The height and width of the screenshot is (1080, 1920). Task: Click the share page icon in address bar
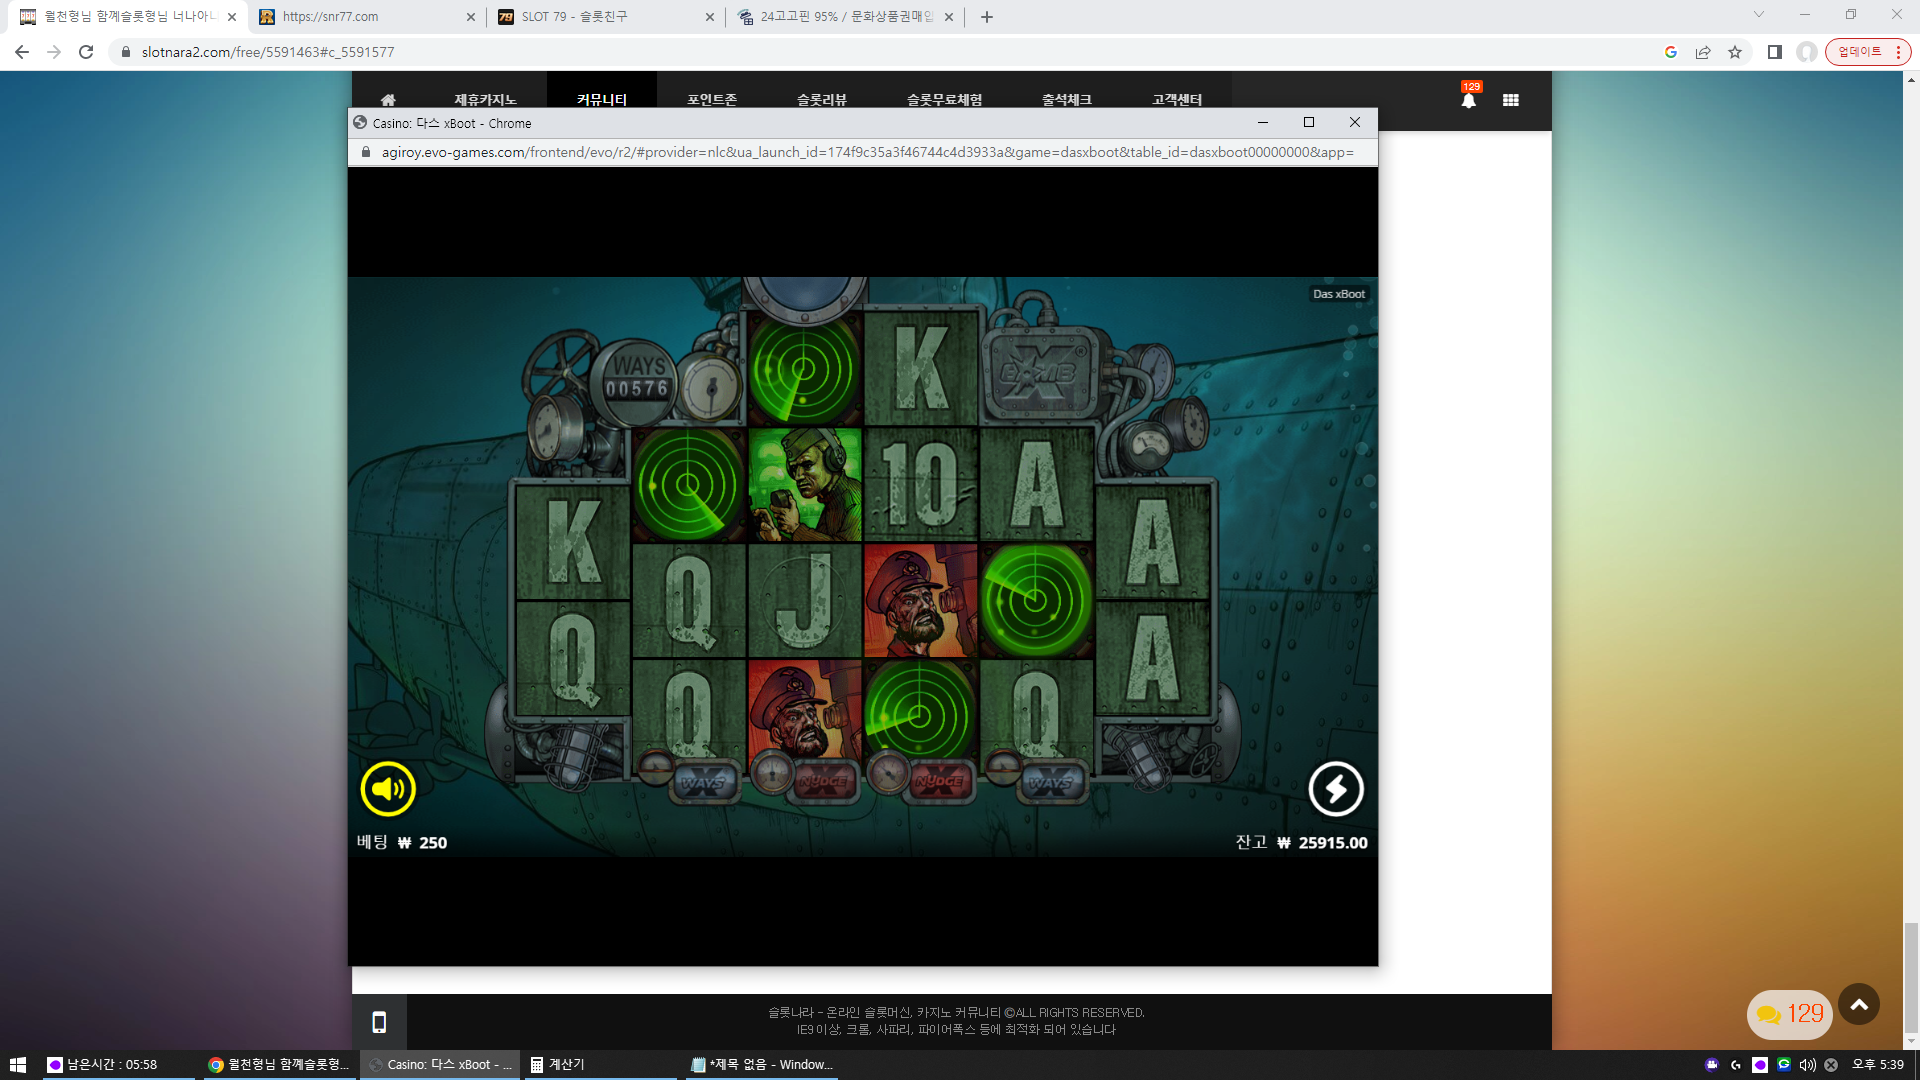pyautogui.click(x=1703, y=52)
